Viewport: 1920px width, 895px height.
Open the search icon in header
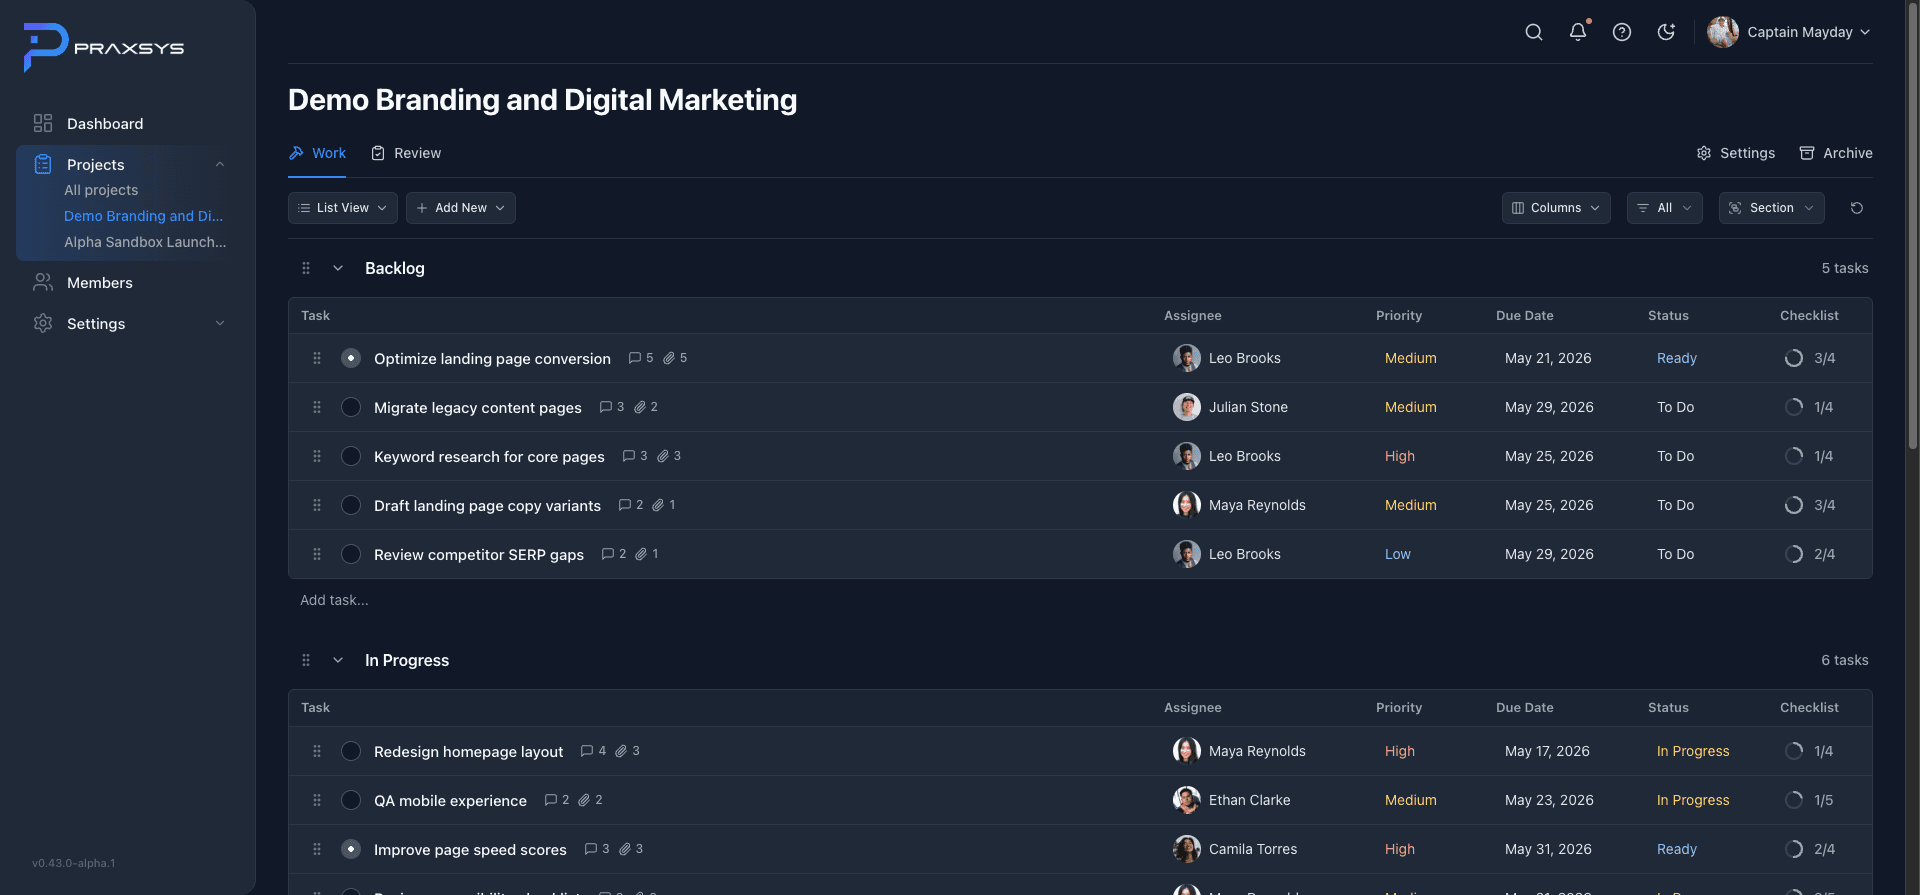pyautogui.click(x=1533, y=32)
